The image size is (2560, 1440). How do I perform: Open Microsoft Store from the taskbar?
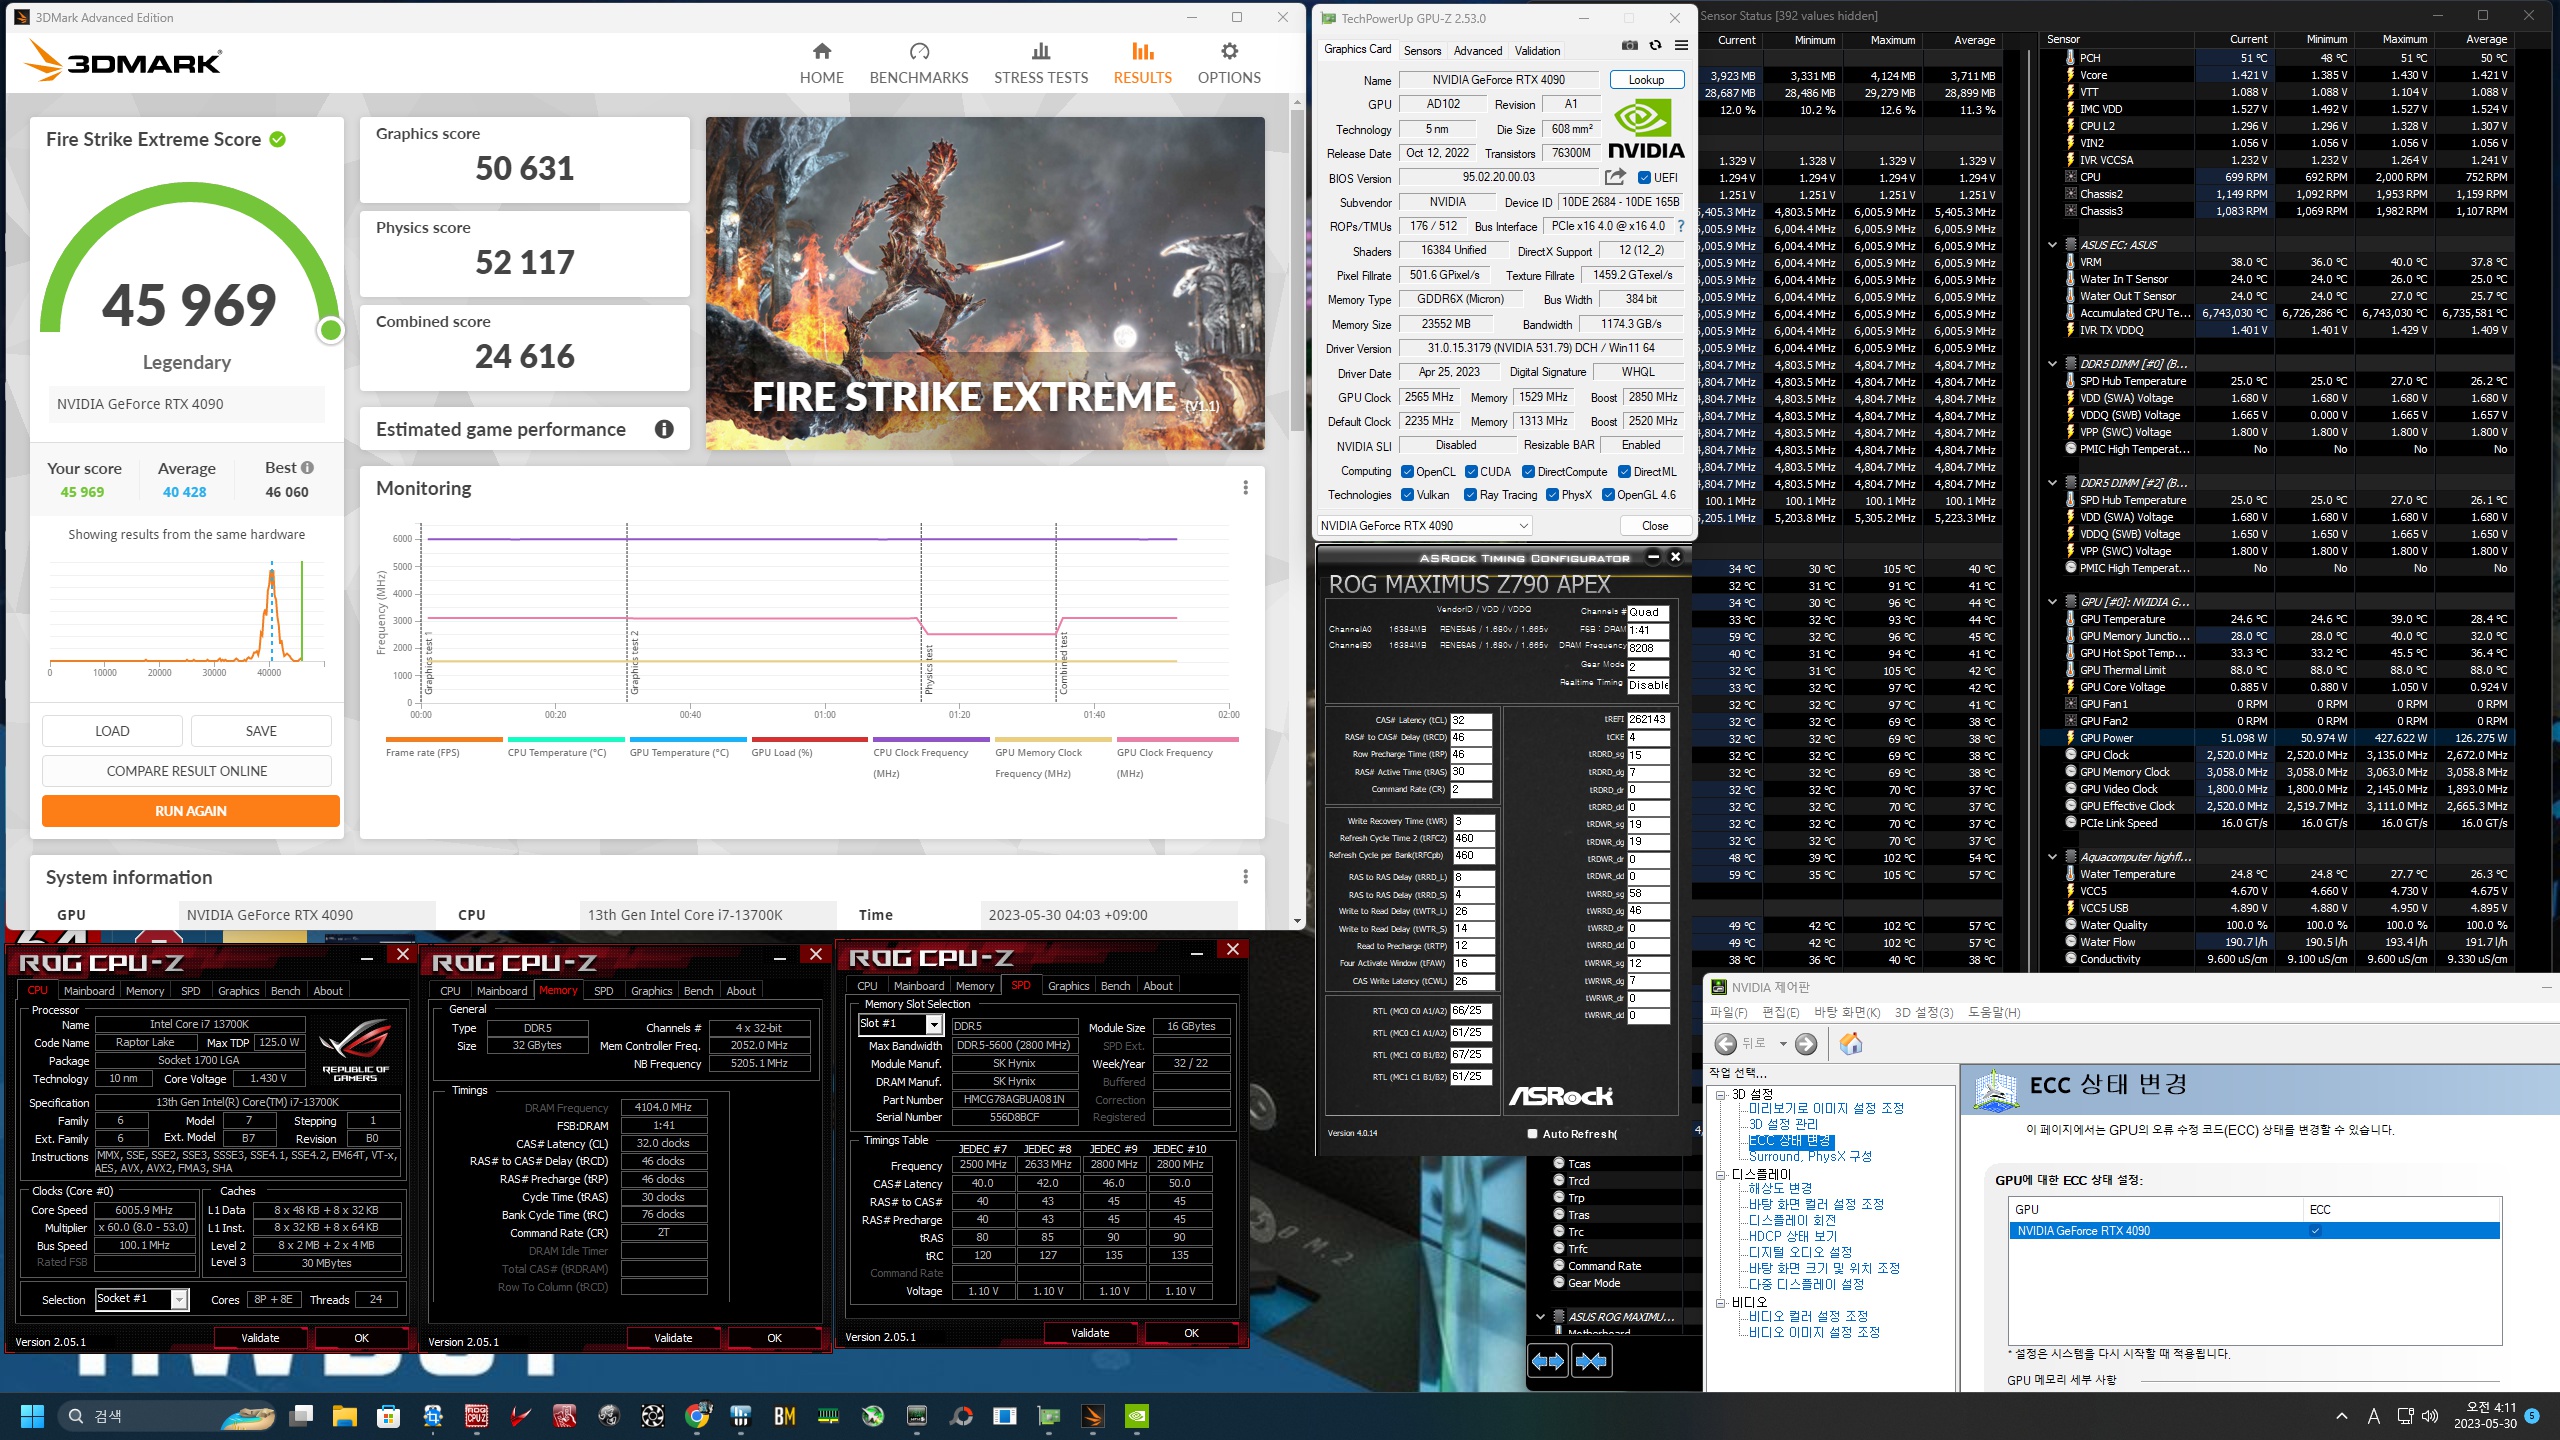coord(389,1416)
